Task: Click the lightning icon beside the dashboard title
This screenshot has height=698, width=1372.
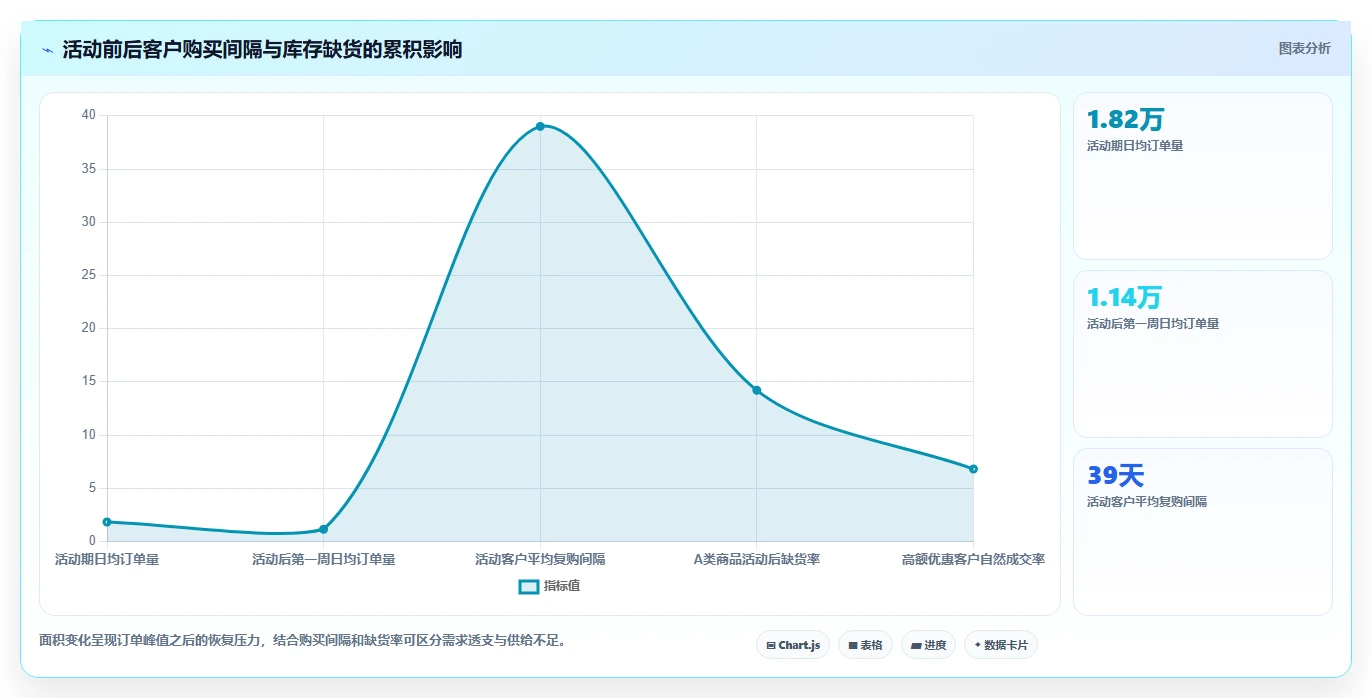Action: click(x=48, y=49)
